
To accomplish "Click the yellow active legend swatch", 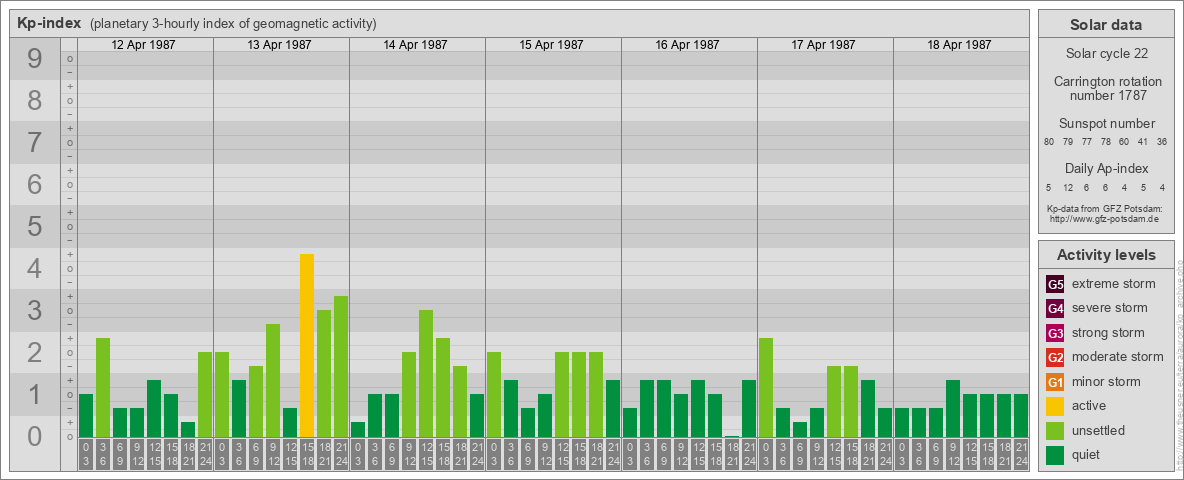I will pyautogui.click(x=1056, y=406).
